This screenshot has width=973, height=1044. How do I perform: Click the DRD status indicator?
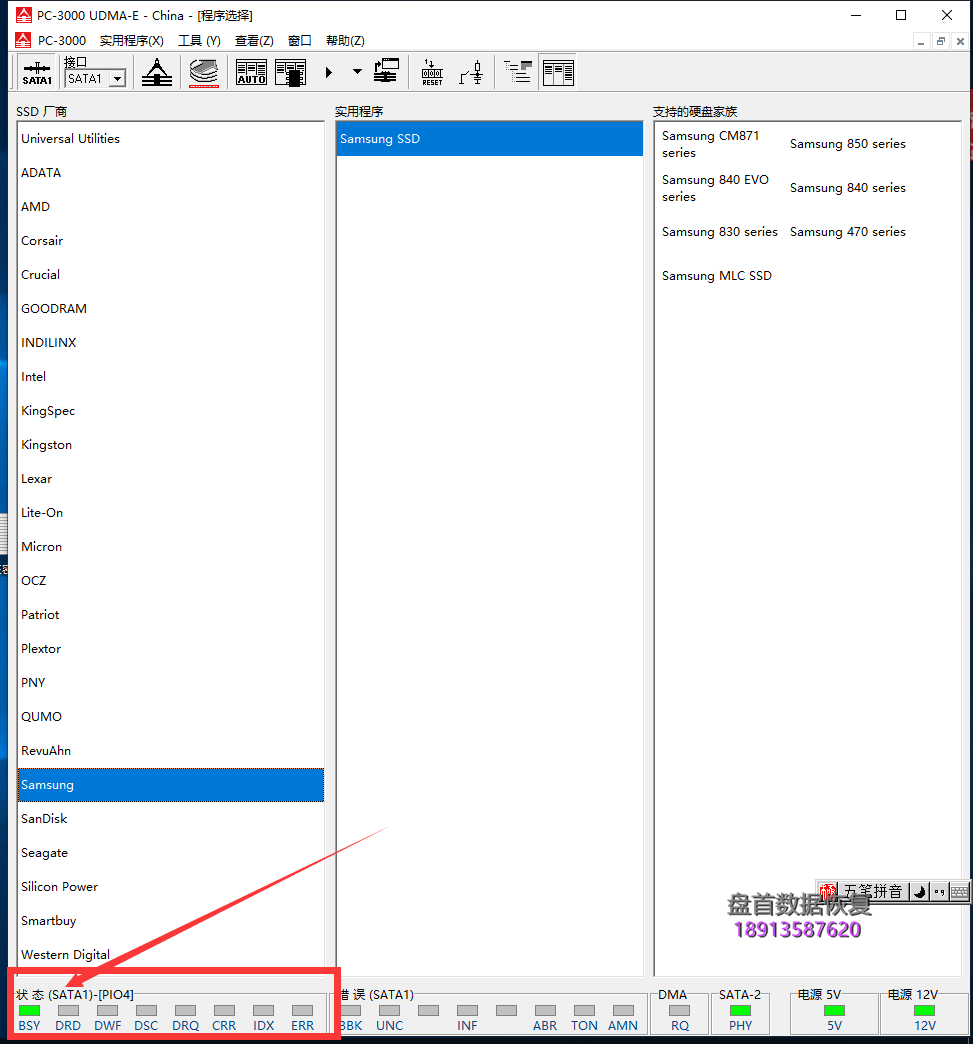pos(68,1011)
